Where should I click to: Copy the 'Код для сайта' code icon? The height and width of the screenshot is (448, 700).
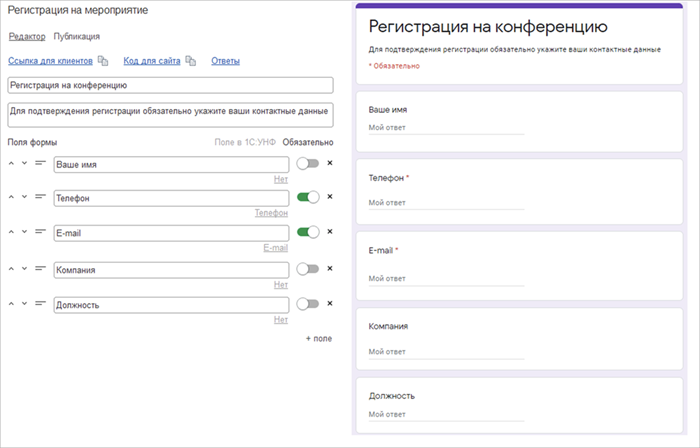coord(190,62)
